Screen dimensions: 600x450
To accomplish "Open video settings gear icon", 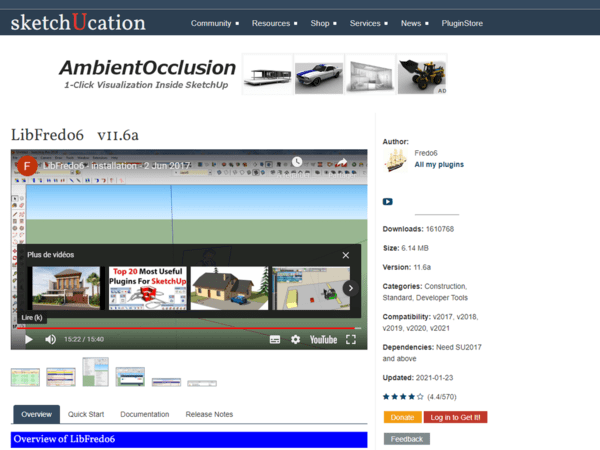I will [x=295, y=339].
